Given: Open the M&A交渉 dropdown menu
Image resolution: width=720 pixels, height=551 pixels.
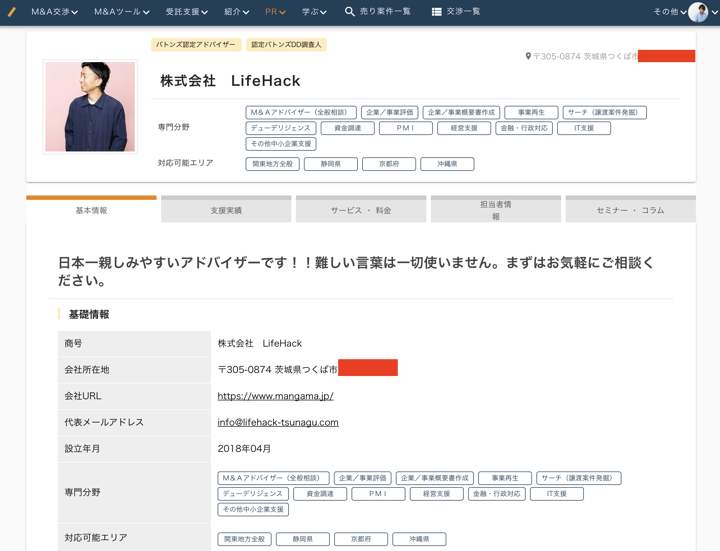Looking at the screenshot, I should (54, 12).
